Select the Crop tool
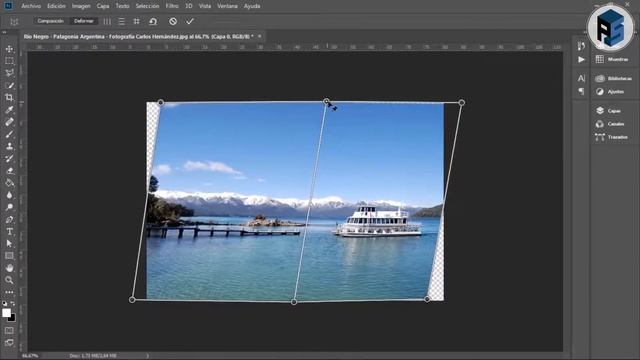Image resolution: width=640 pixels, height=360 pixels. click(x=9, y=98)
